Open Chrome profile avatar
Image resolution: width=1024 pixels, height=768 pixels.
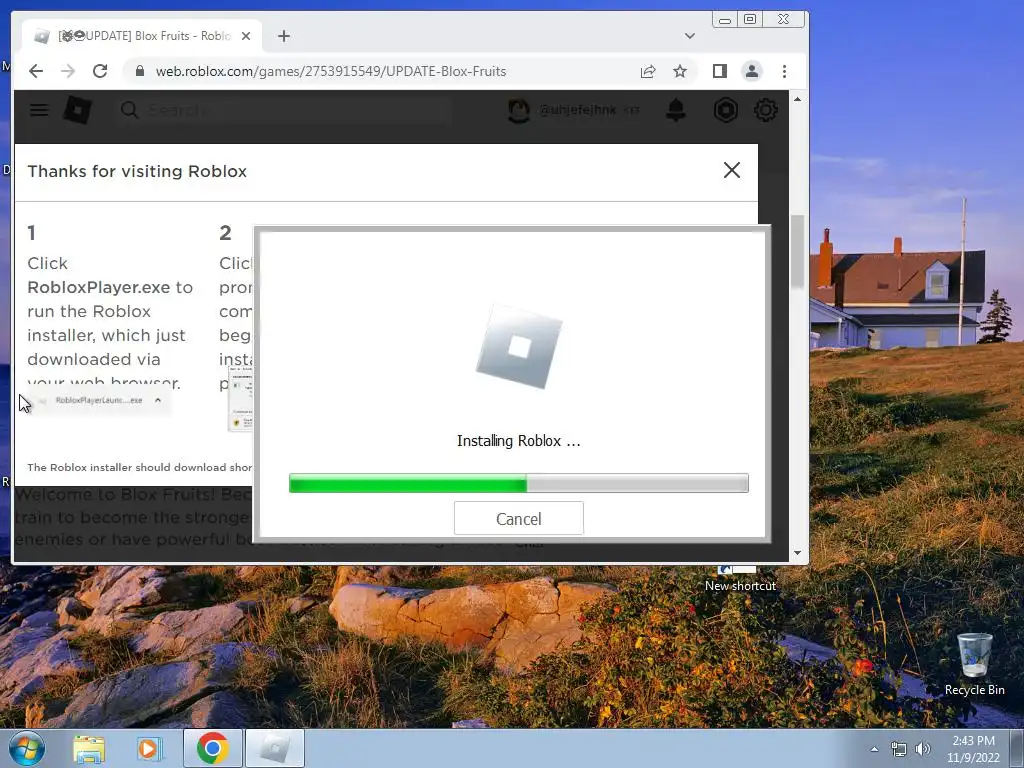pyautogui.click(x=752, y=71)
